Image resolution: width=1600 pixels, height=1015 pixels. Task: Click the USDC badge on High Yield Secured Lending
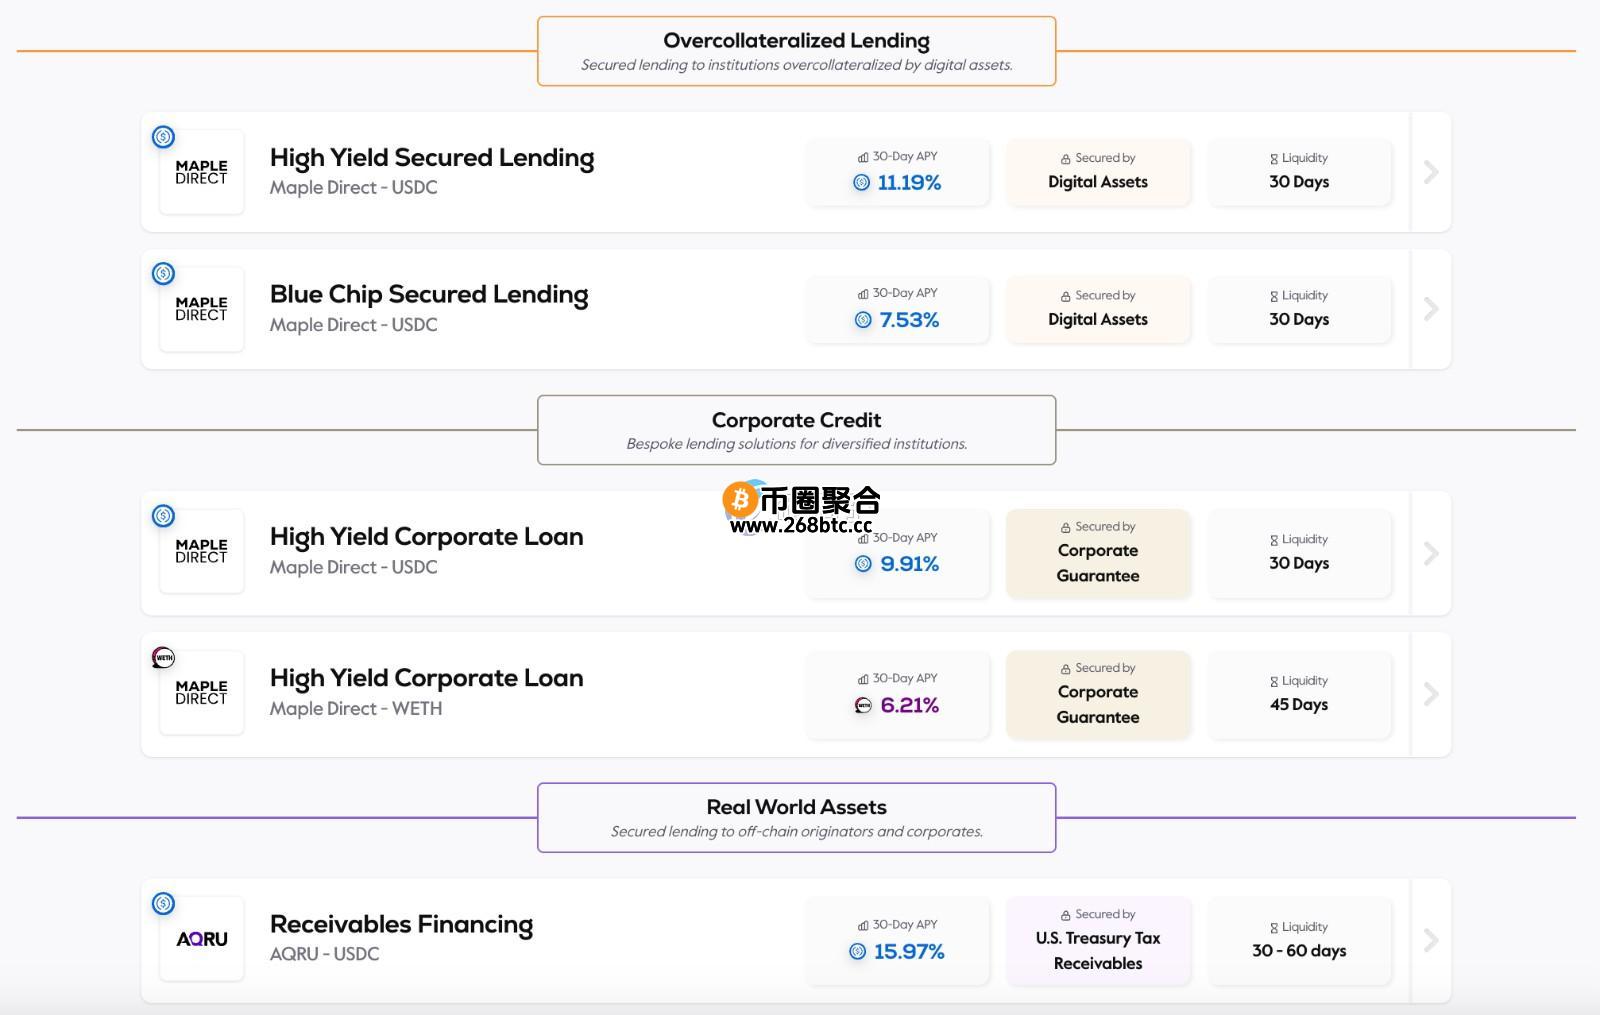click(163, 137)
